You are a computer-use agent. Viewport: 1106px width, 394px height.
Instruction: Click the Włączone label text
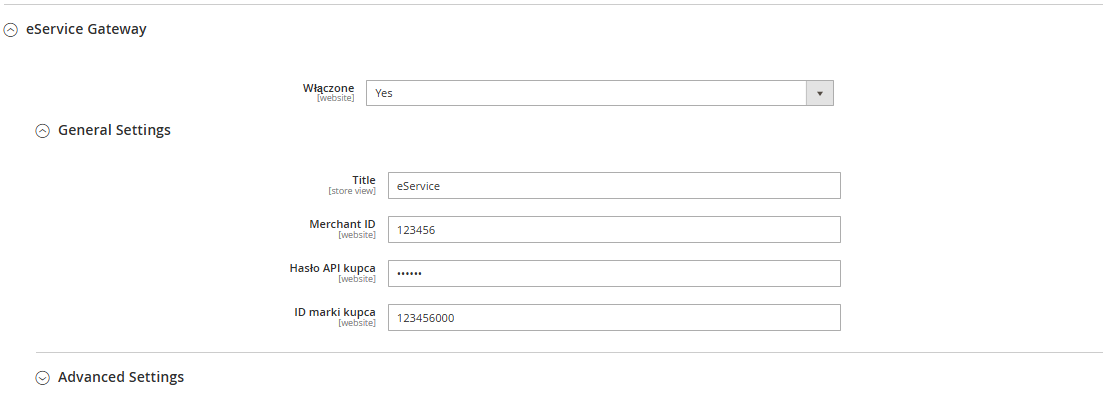click(x=329, y=88)
